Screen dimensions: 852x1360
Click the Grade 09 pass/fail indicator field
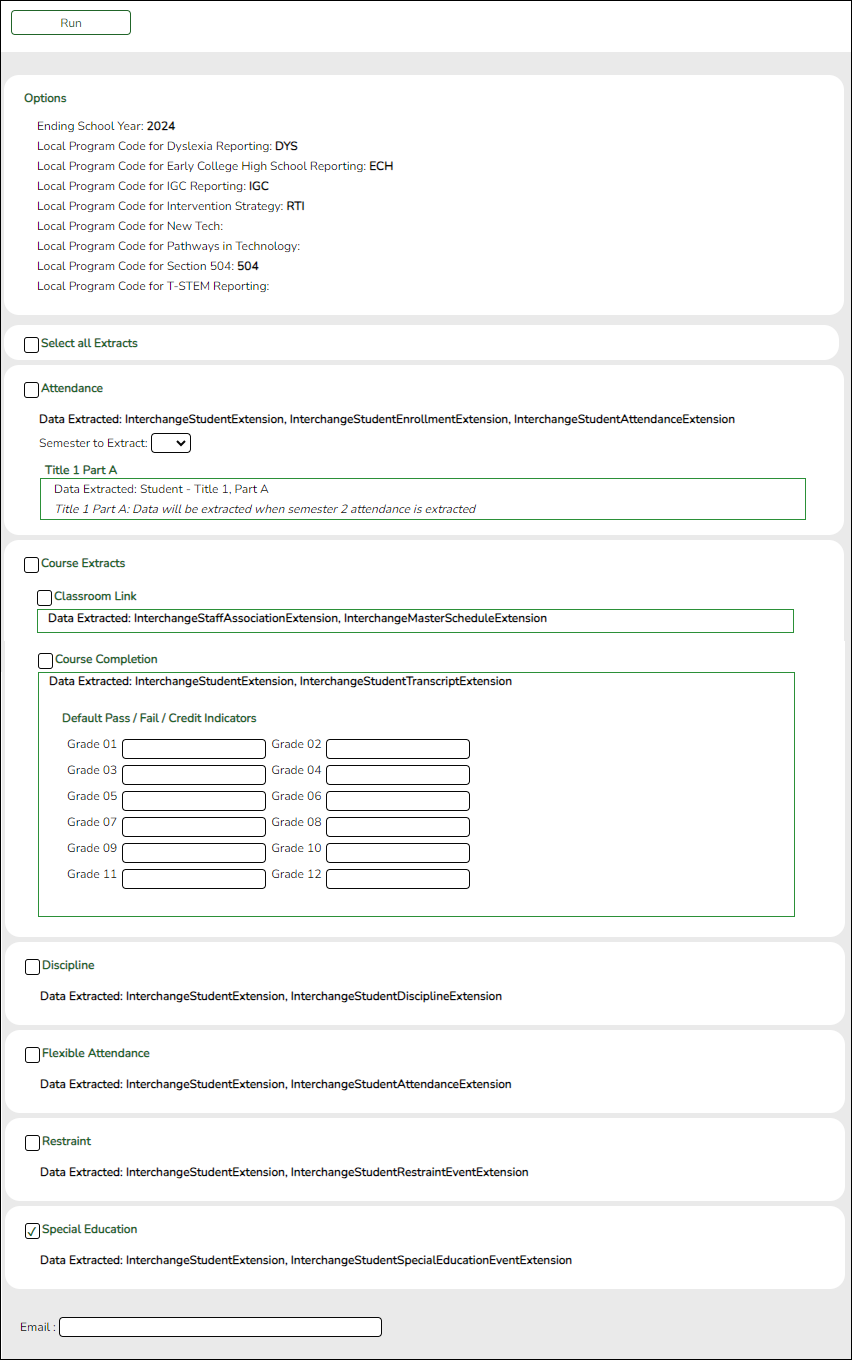pyautogui.click(x=193, y=852)
